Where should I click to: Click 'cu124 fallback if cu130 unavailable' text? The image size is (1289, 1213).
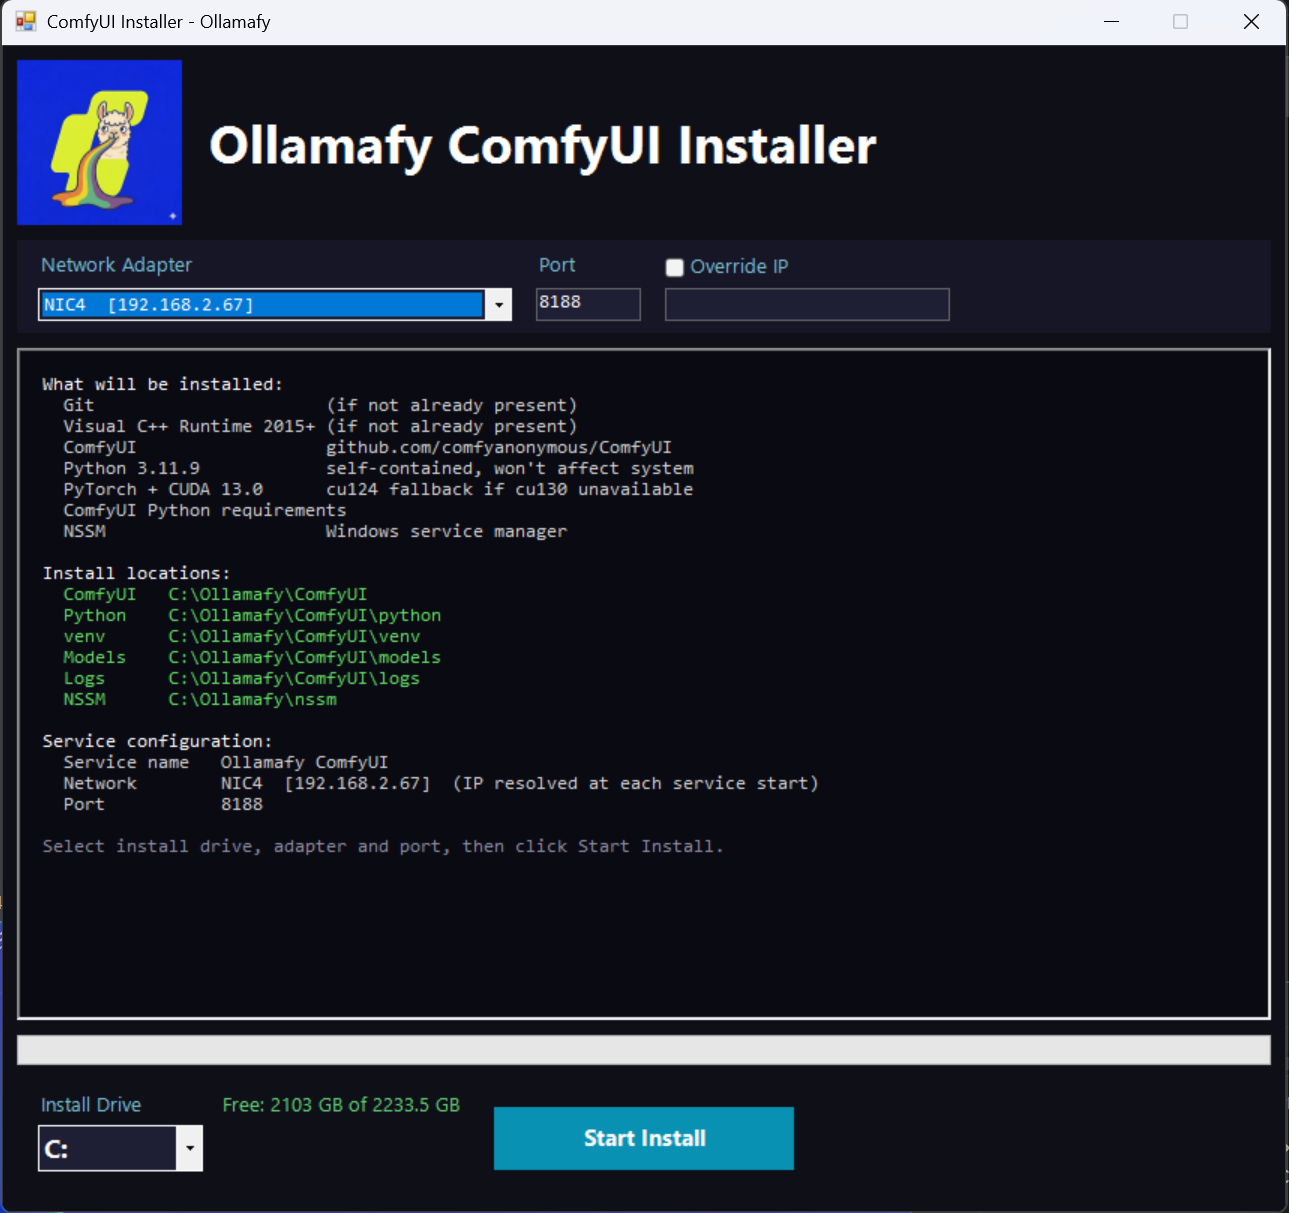pos(510,489)
